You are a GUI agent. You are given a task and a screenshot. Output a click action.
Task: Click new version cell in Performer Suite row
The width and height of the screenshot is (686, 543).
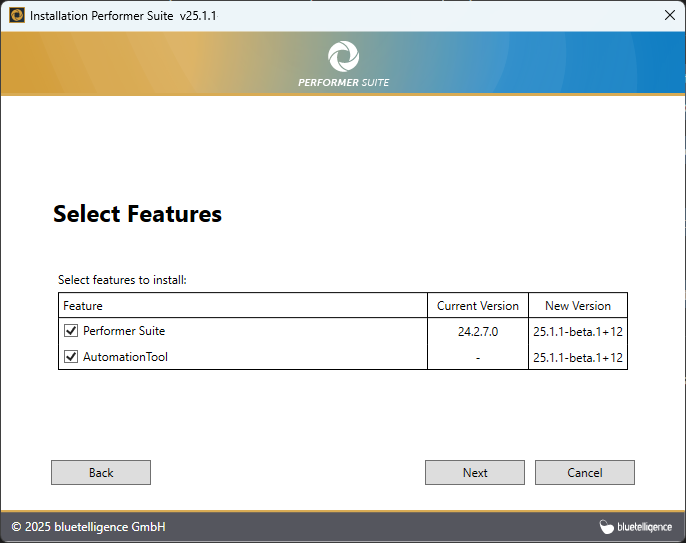(578, 331)
